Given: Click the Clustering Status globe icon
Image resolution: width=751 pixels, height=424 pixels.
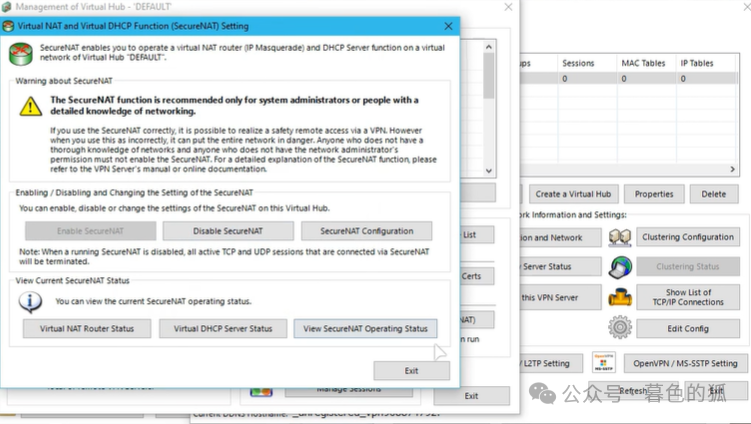Looking at the screenshot, I should tap(620, 267).
